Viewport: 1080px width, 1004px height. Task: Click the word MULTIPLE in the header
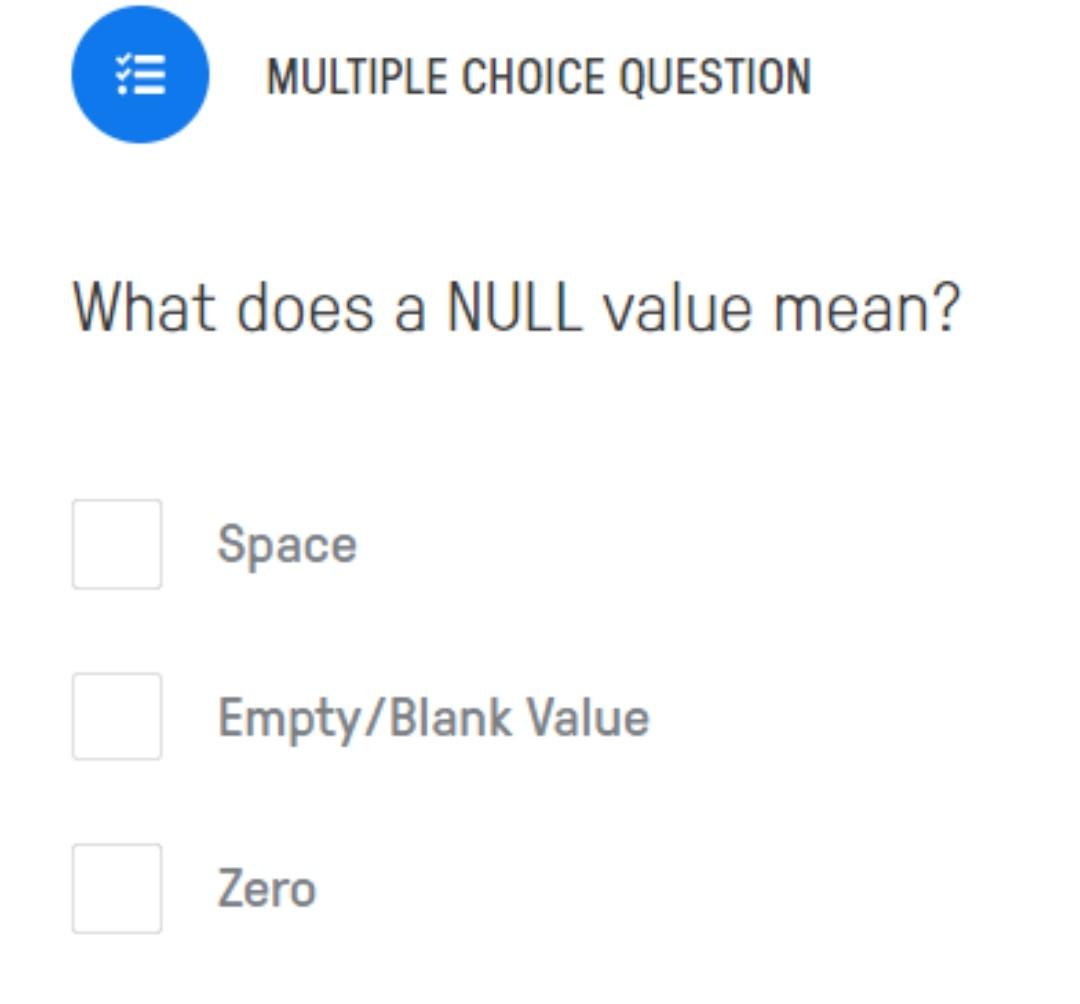coord(356,76)
